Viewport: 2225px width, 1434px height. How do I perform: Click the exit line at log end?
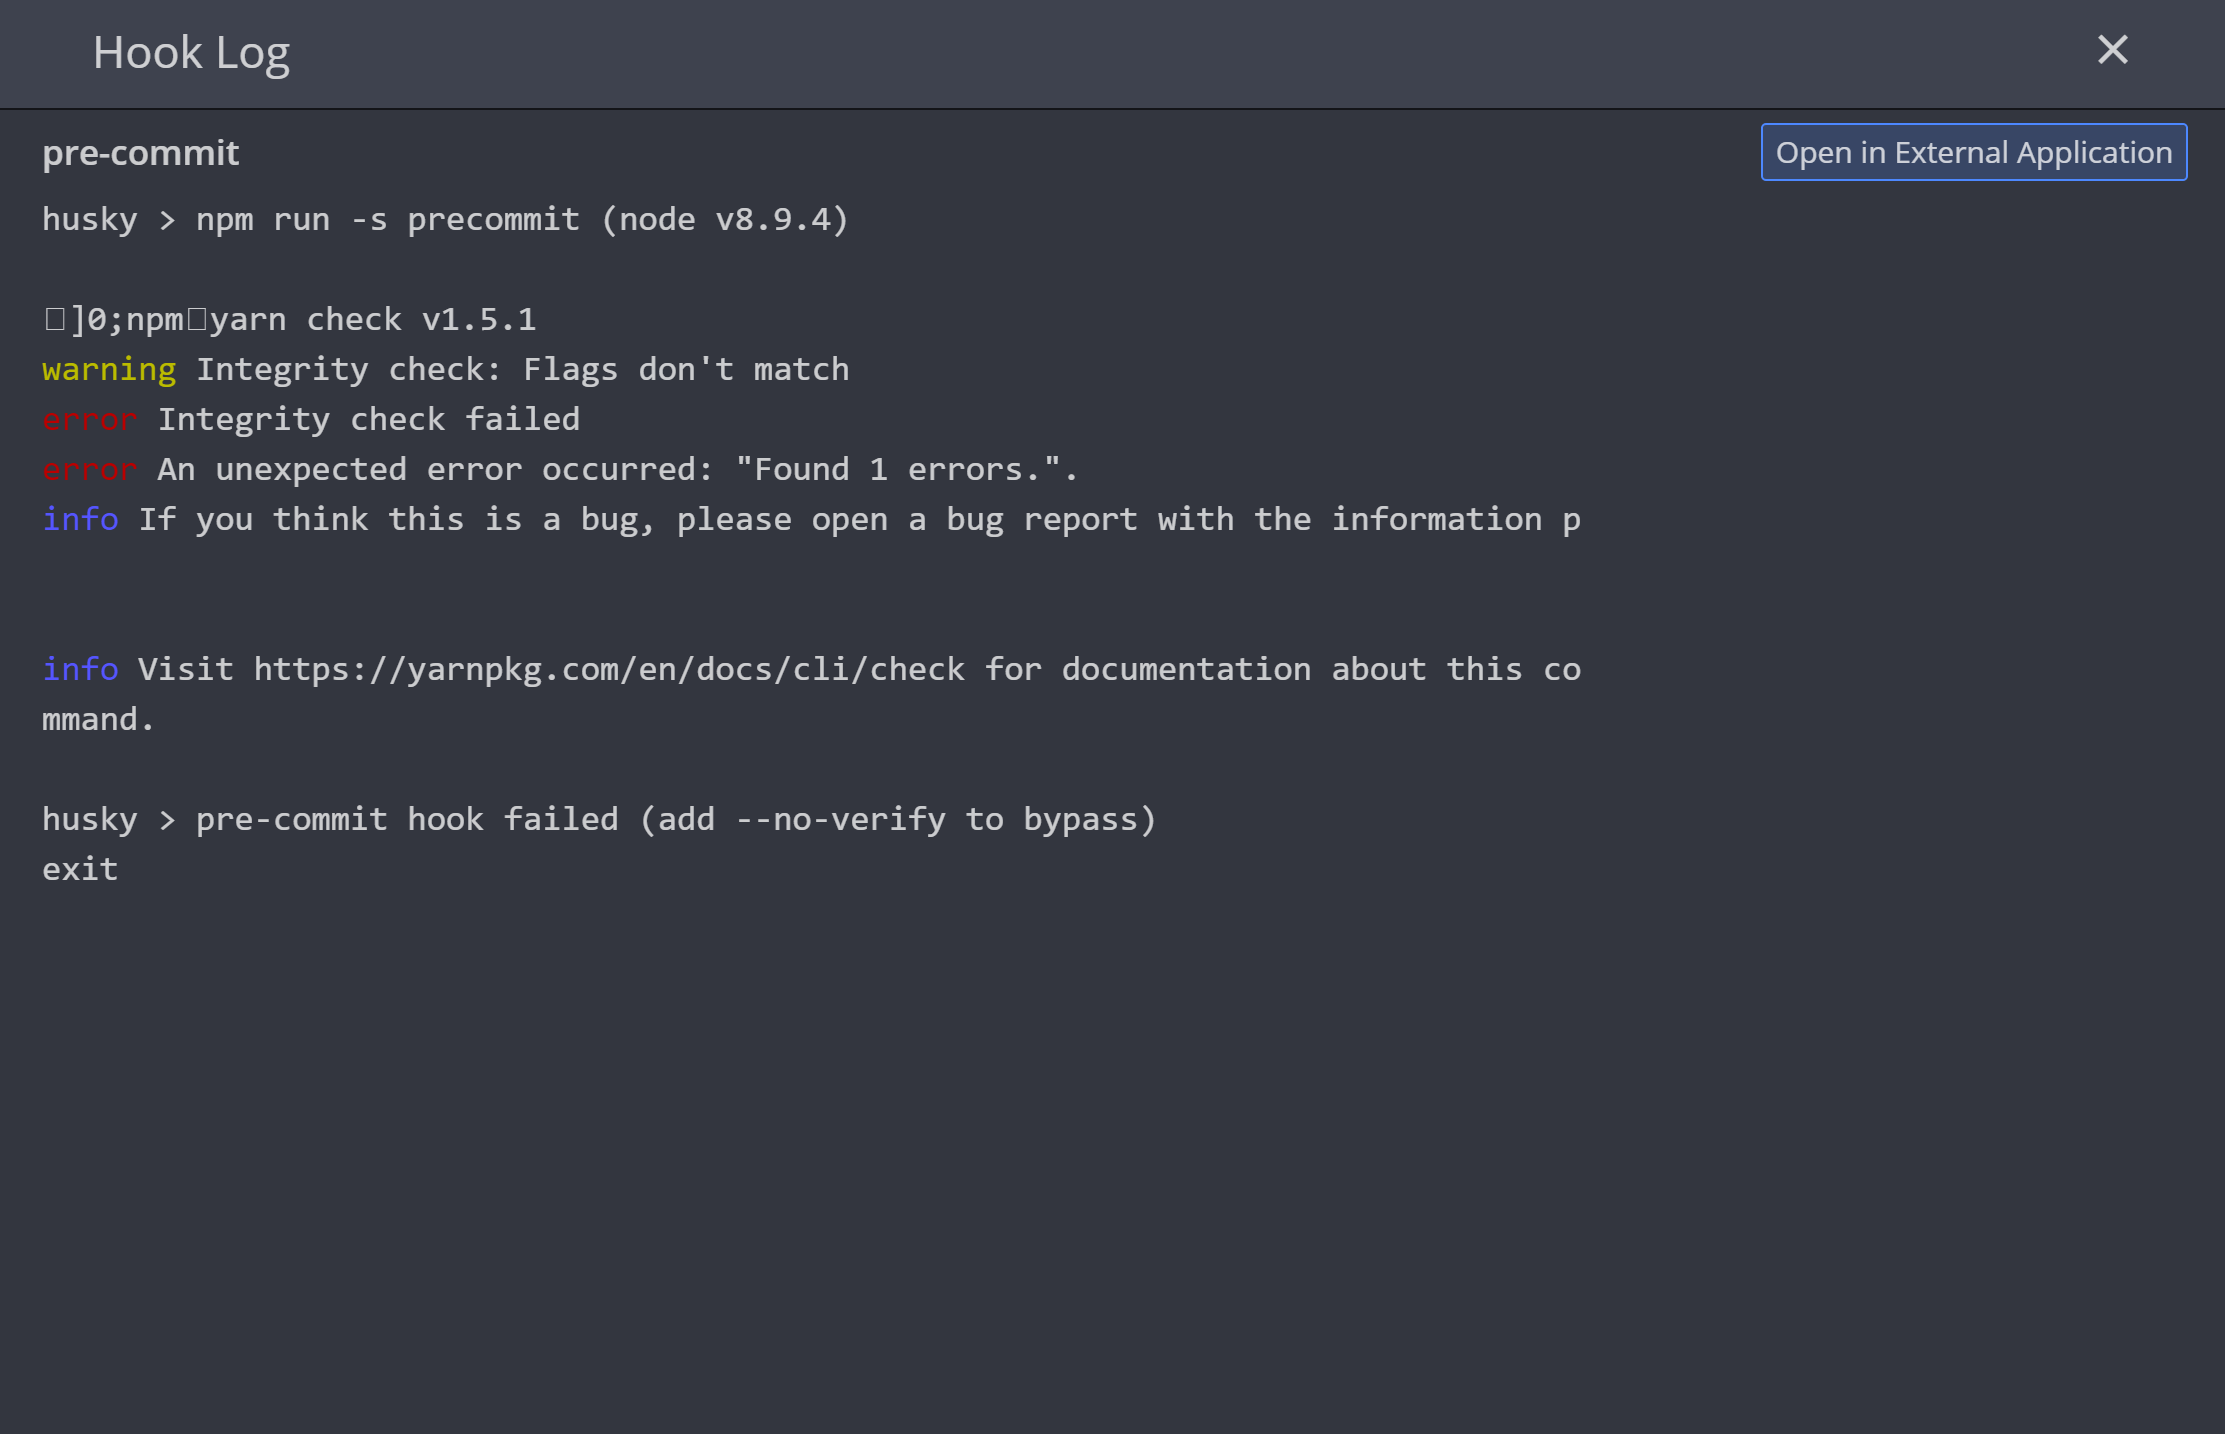[x=80, y=869]
